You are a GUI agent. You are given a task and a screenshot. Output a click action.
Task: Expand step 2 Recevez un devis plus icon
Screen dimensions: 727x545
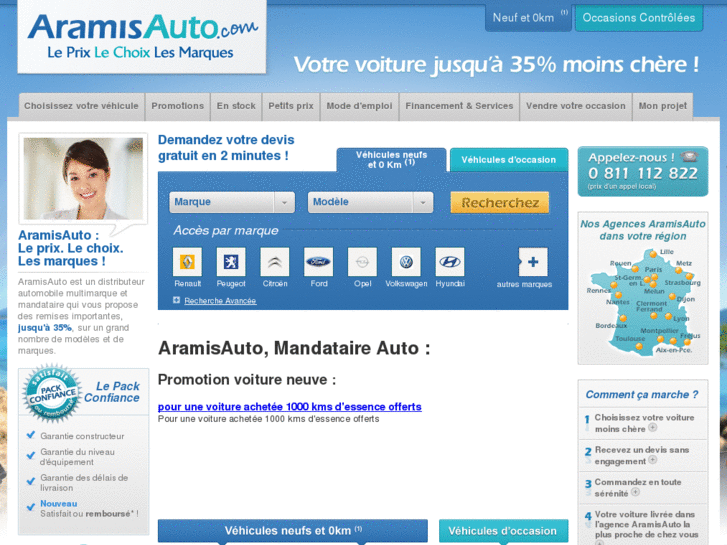pos(652,460)
